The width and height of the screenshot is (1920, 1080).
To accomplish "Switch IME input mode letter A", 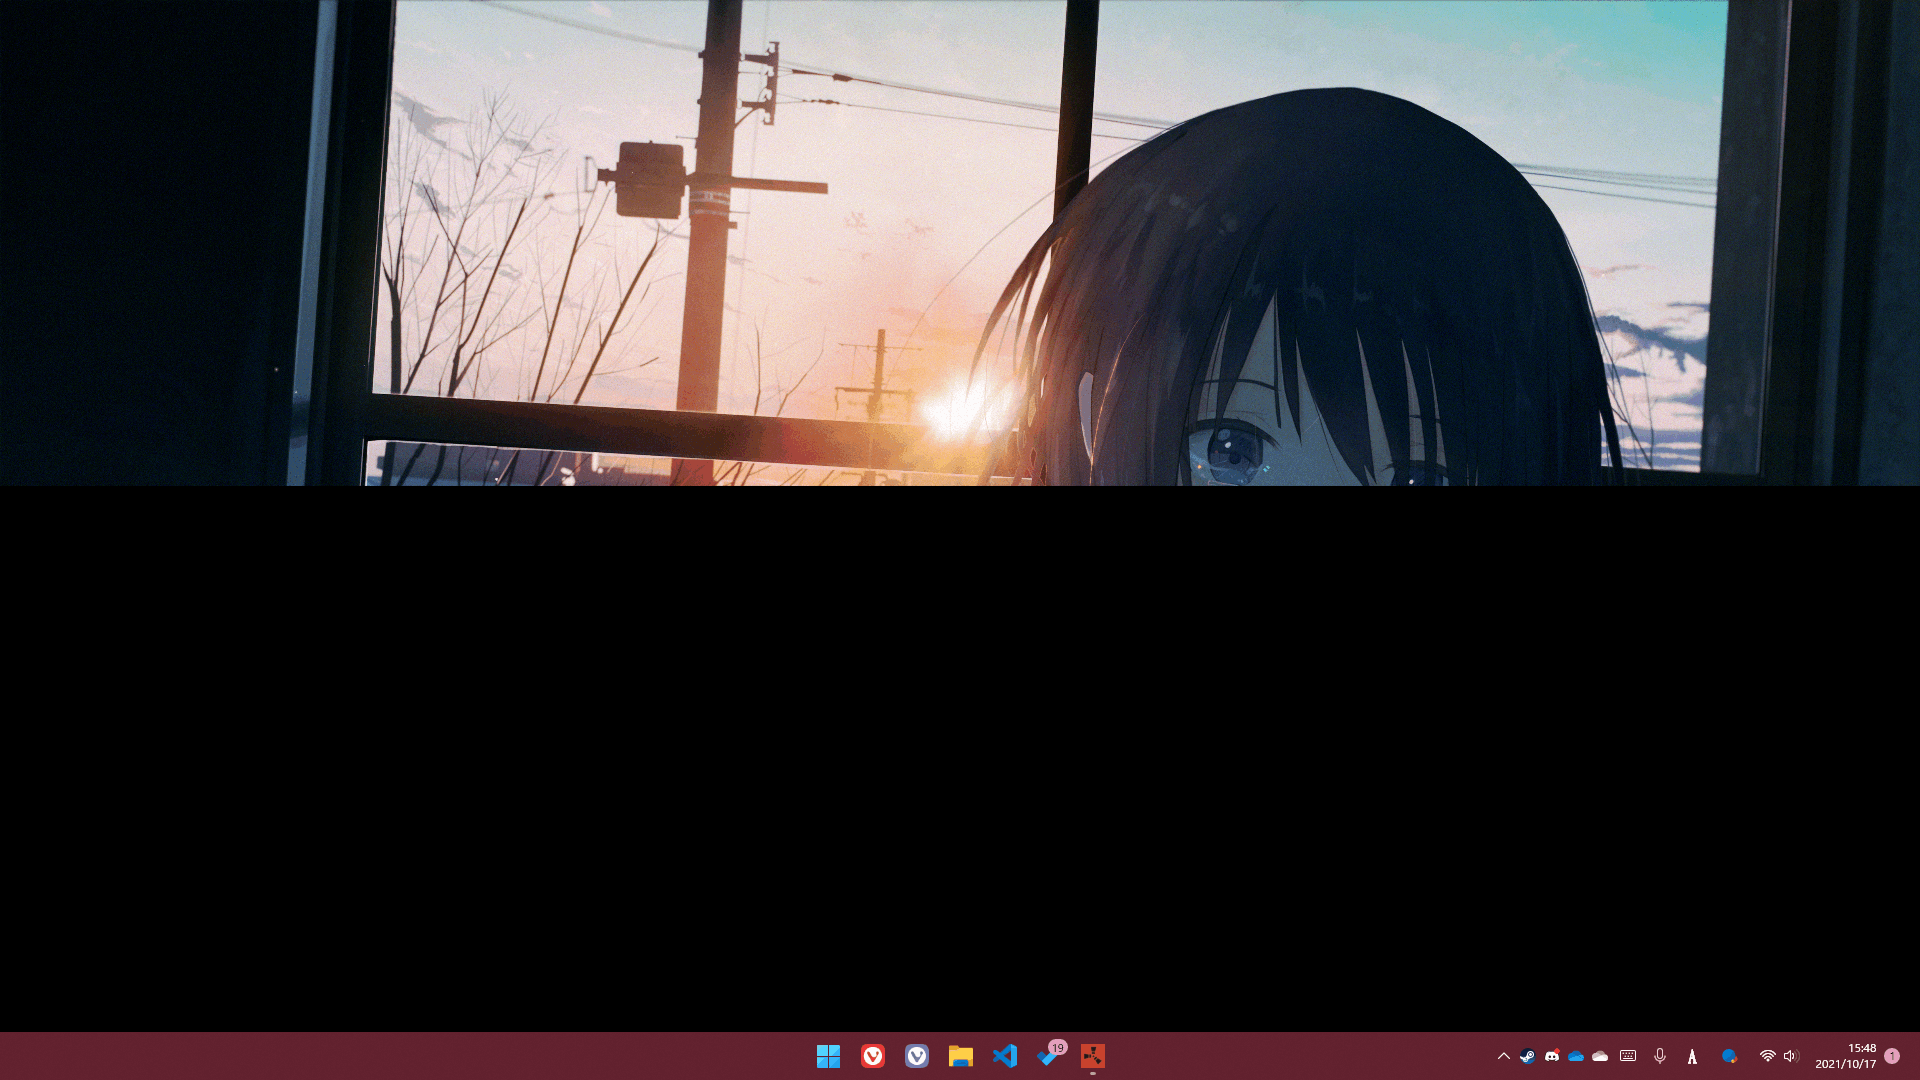I will coord(1692,1056).
